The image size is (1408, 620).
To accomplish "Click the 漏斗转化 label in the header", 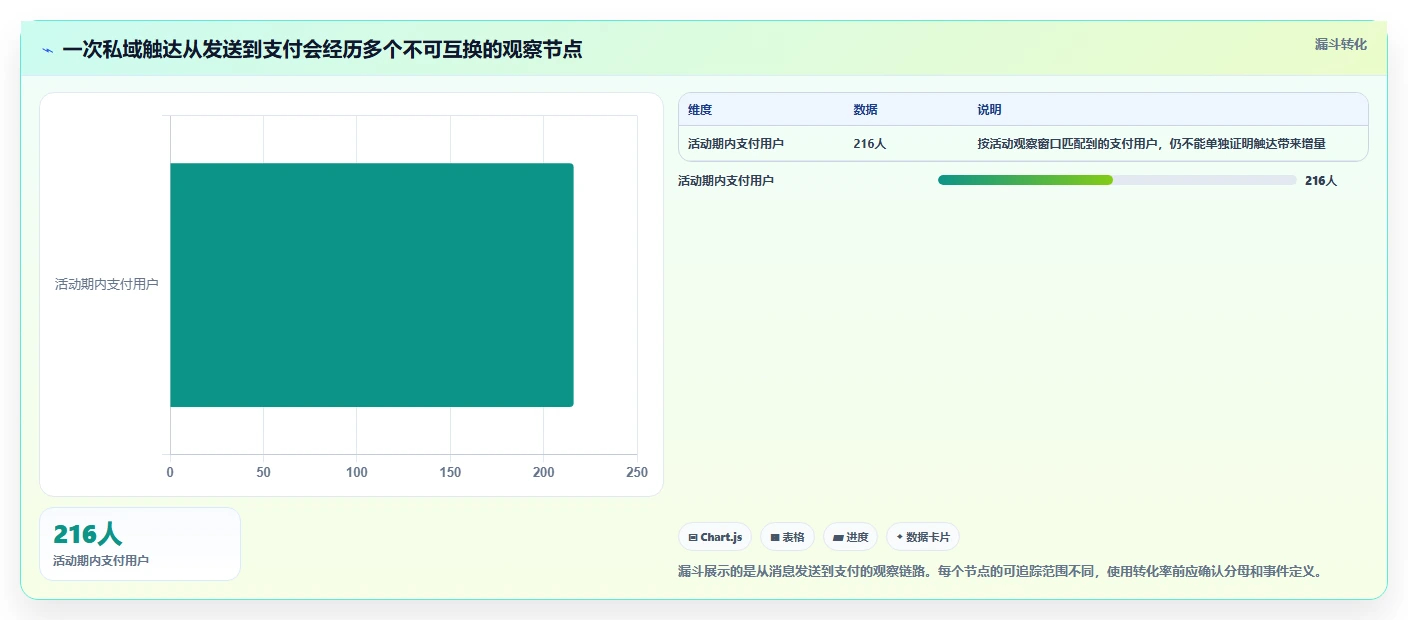I will tap(1340, 44).
